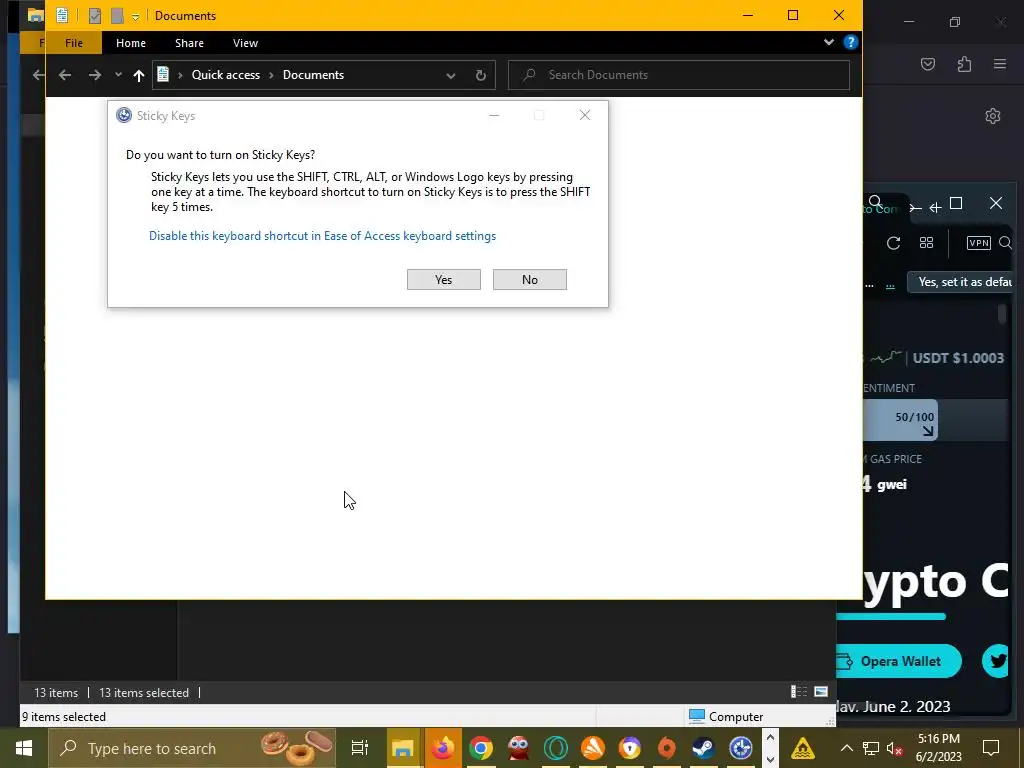Switch to large icons view in status bar

pyautogui.click(x=821, y=692)
